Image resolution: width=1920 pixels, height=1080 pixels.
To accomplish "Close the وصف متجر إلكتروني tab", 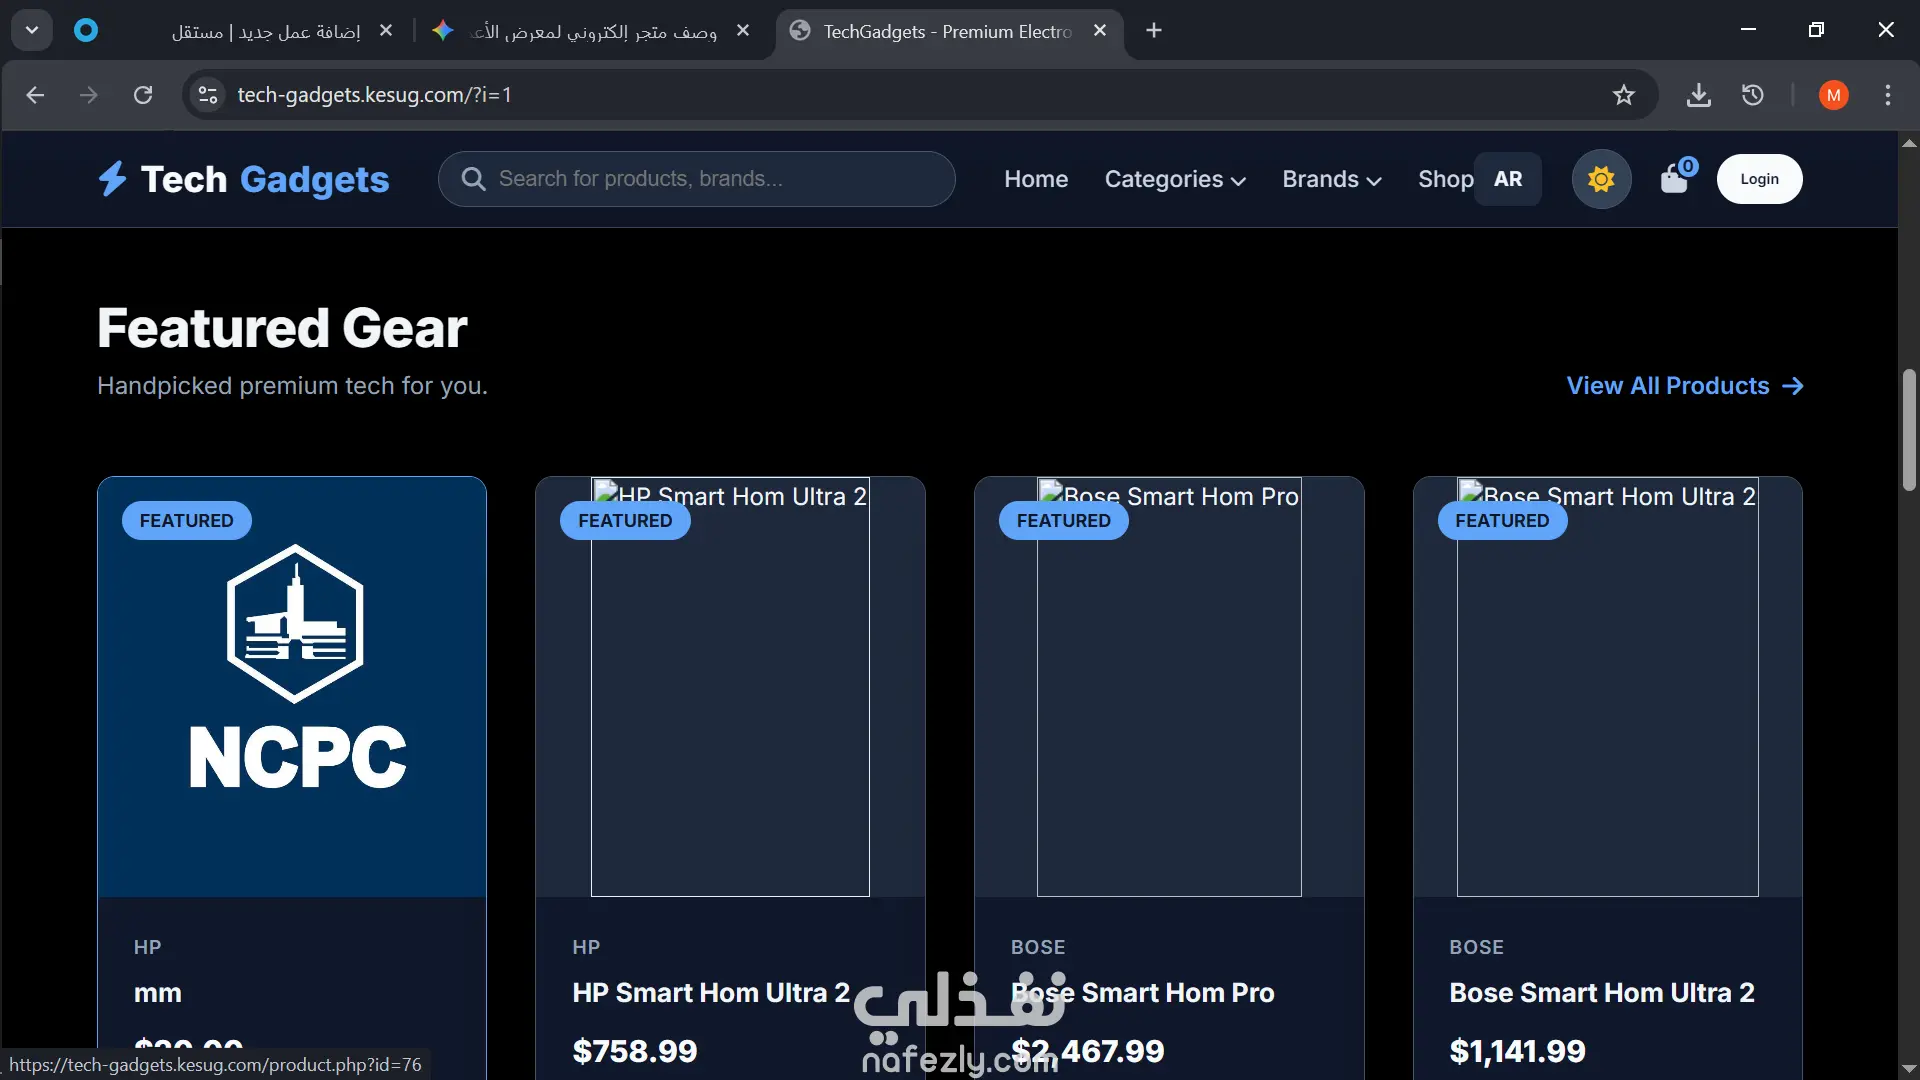I will [743, 31].
